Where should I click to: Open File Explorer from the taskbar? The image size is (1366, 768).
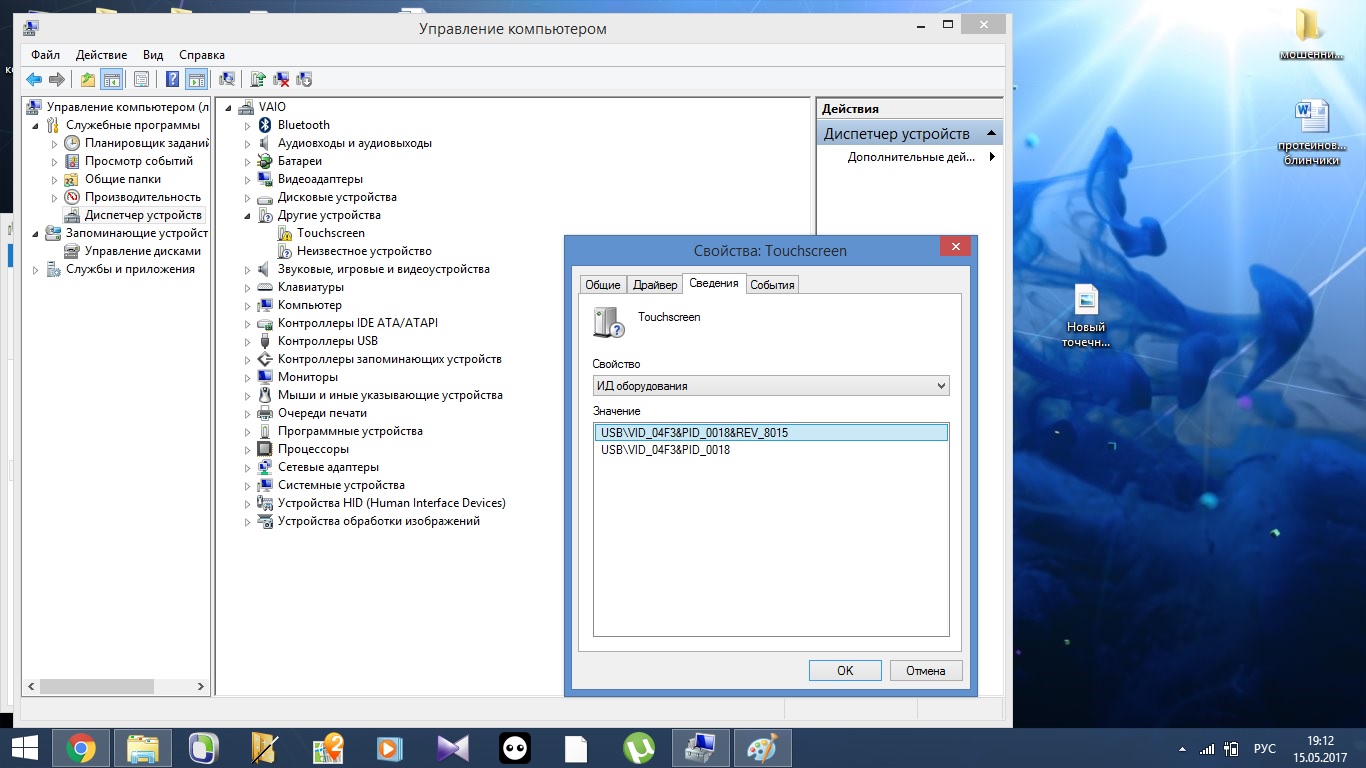click(x=143, y=748)
